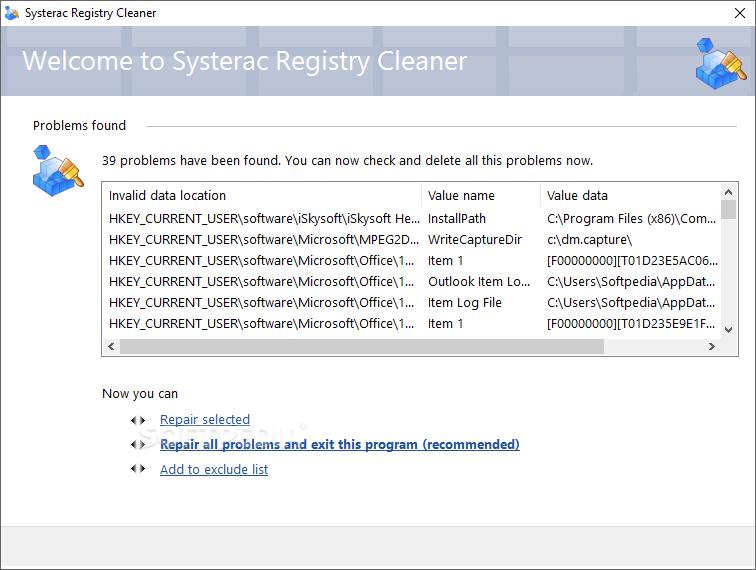Sort by Invalid data location column header

point(262,195)
